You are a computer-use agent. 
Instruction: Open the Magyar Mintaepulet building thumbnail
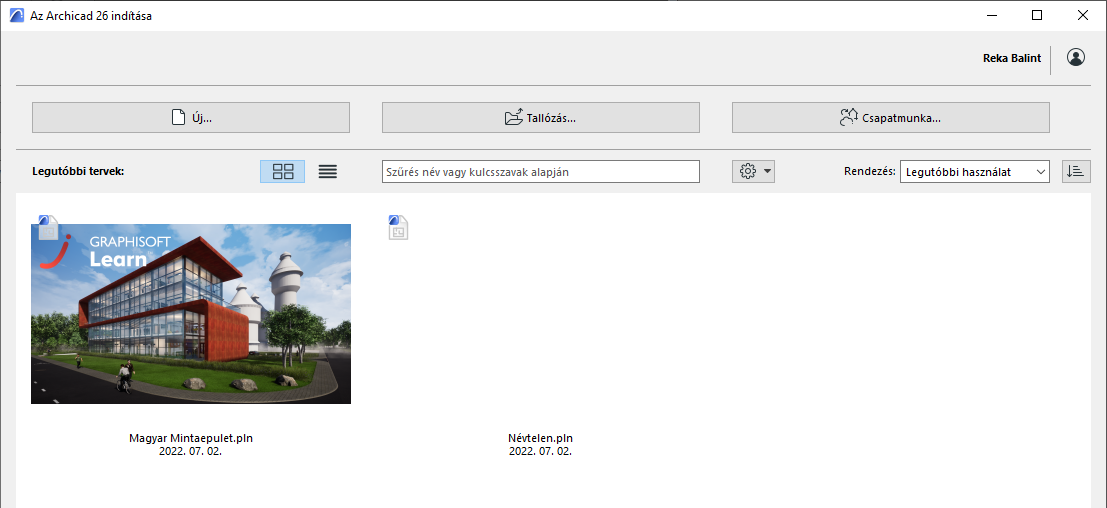click(x=191, y=314)
